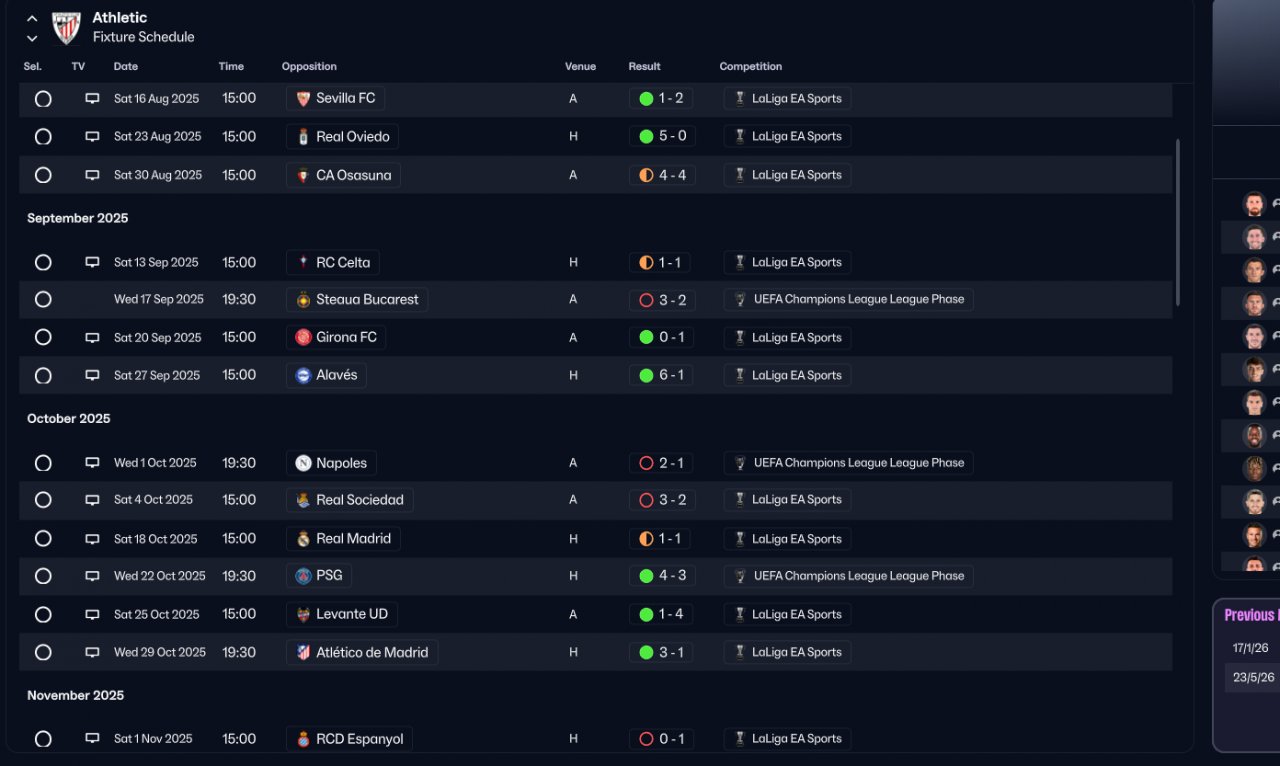Image resolution: width=1280 pixels, height=766 pixels.
Task: Open the 5 - 0 result against Real Oviedo
Action: tap(662, 137)
